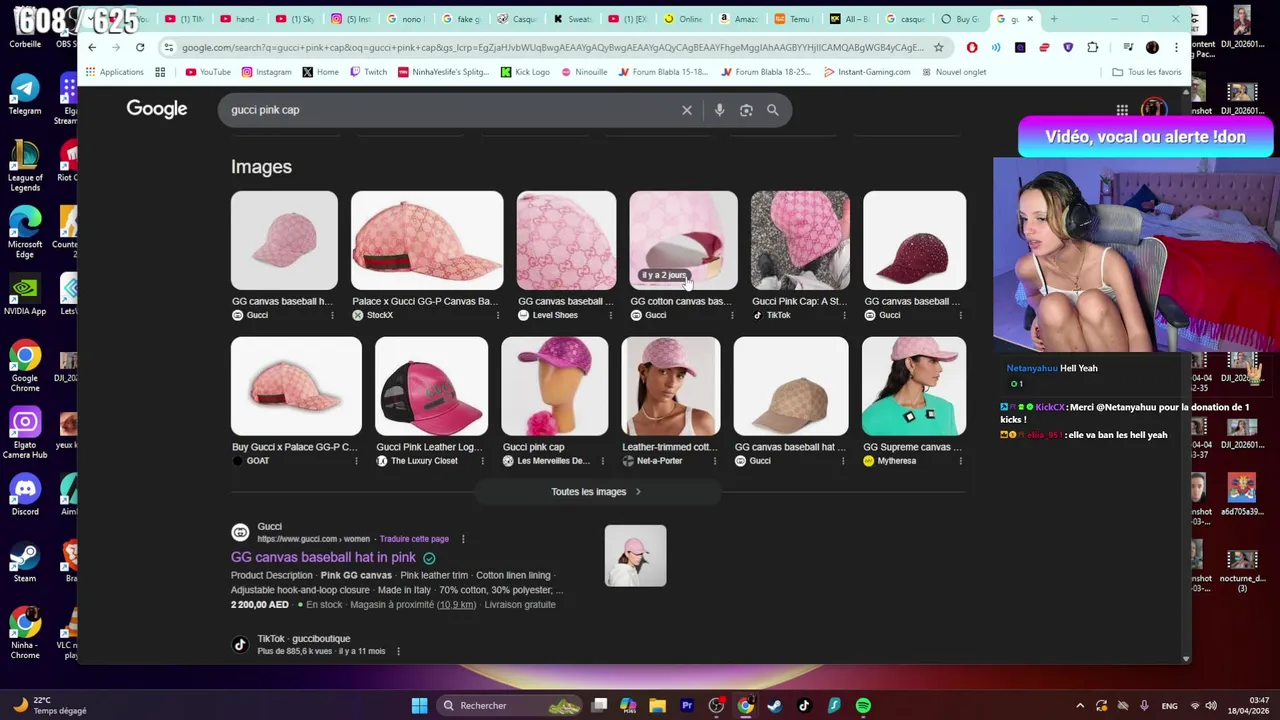
Task: Open TikTok from the taskbar
Action: click(804, 706)
